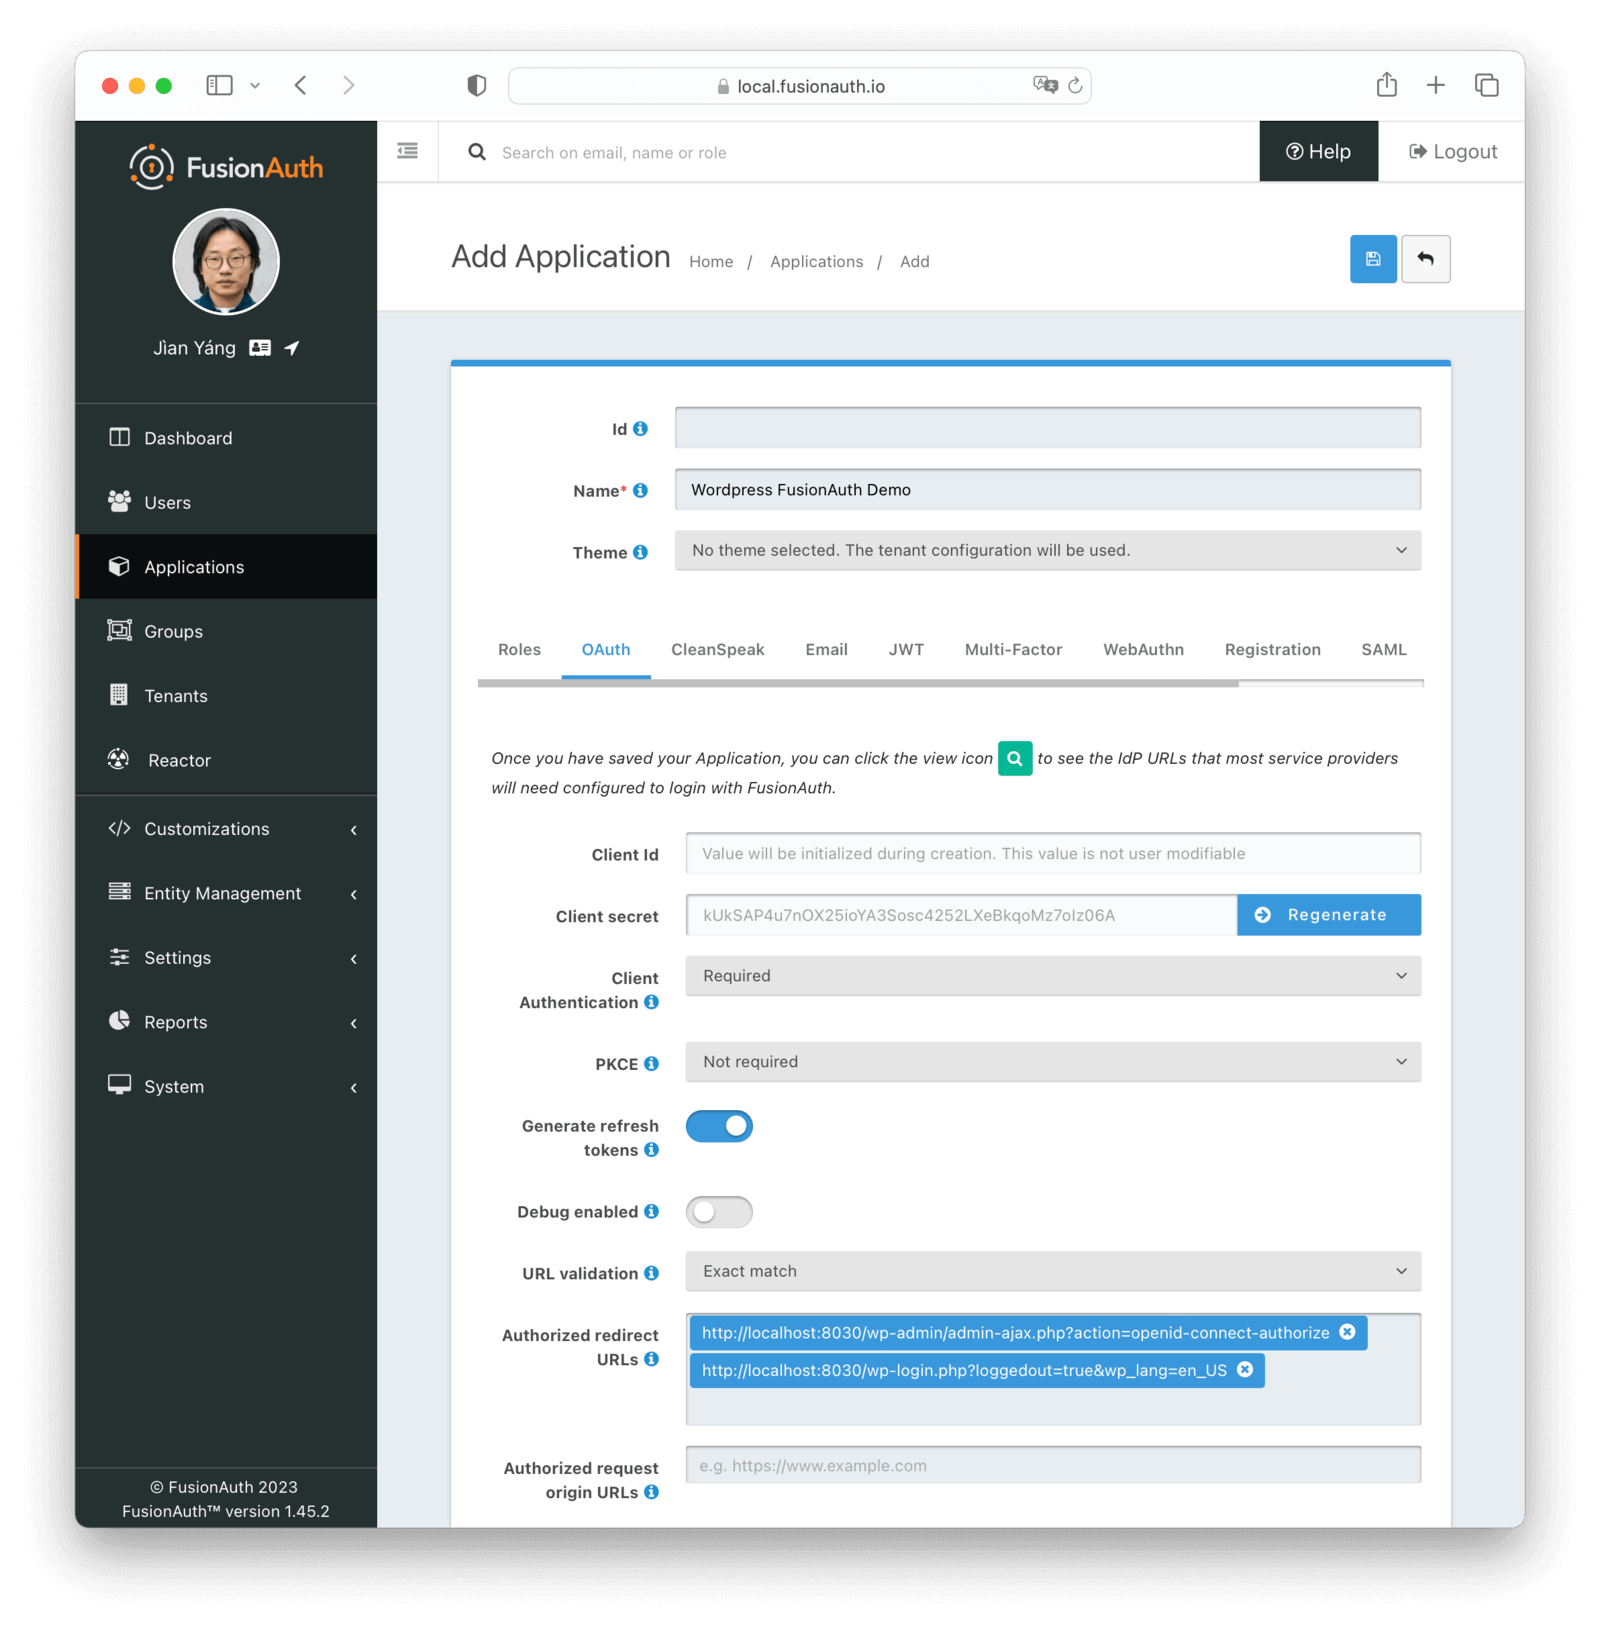Click the browser share icon
The height and width of the screenshot is (1627, 1600).
pos(1386,85)
